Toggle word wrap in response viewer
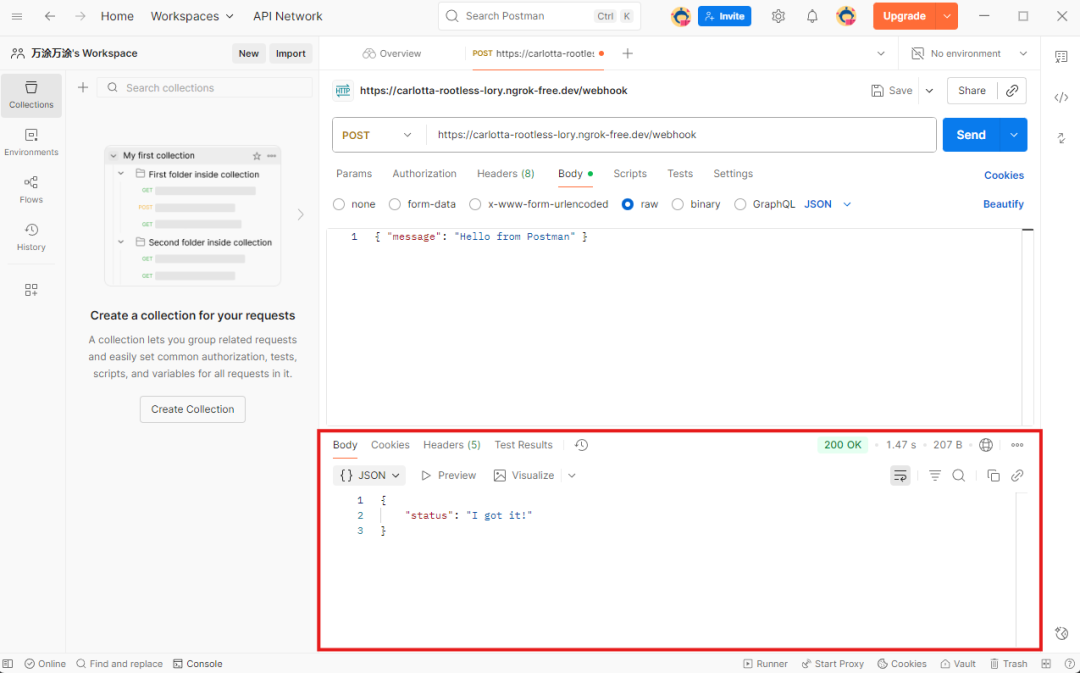1080x673 pixels. 900,476
